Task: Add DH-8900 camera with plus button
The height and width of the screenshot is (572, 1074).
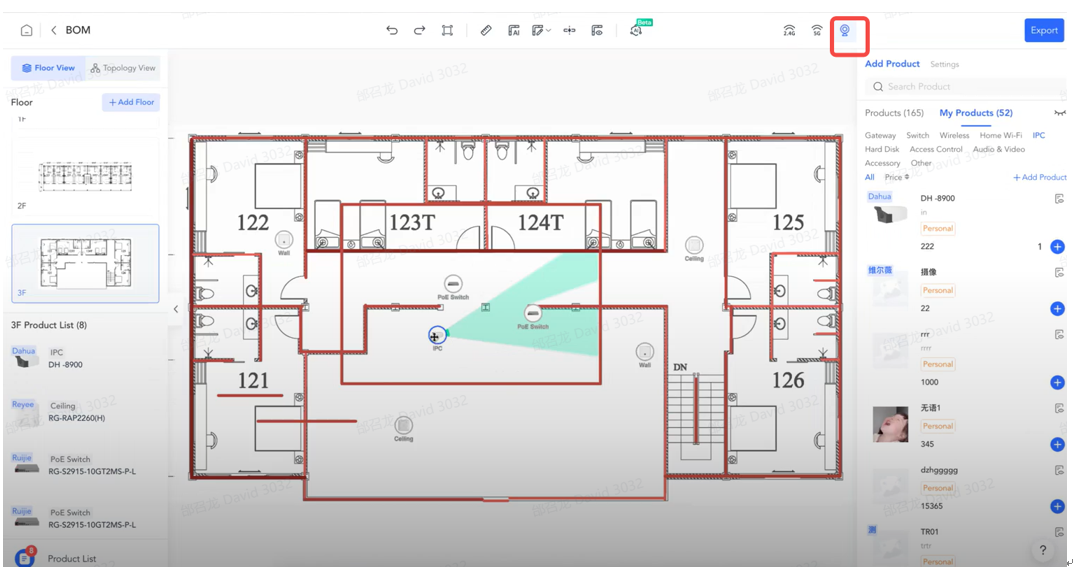Action: coord(1057,247)
